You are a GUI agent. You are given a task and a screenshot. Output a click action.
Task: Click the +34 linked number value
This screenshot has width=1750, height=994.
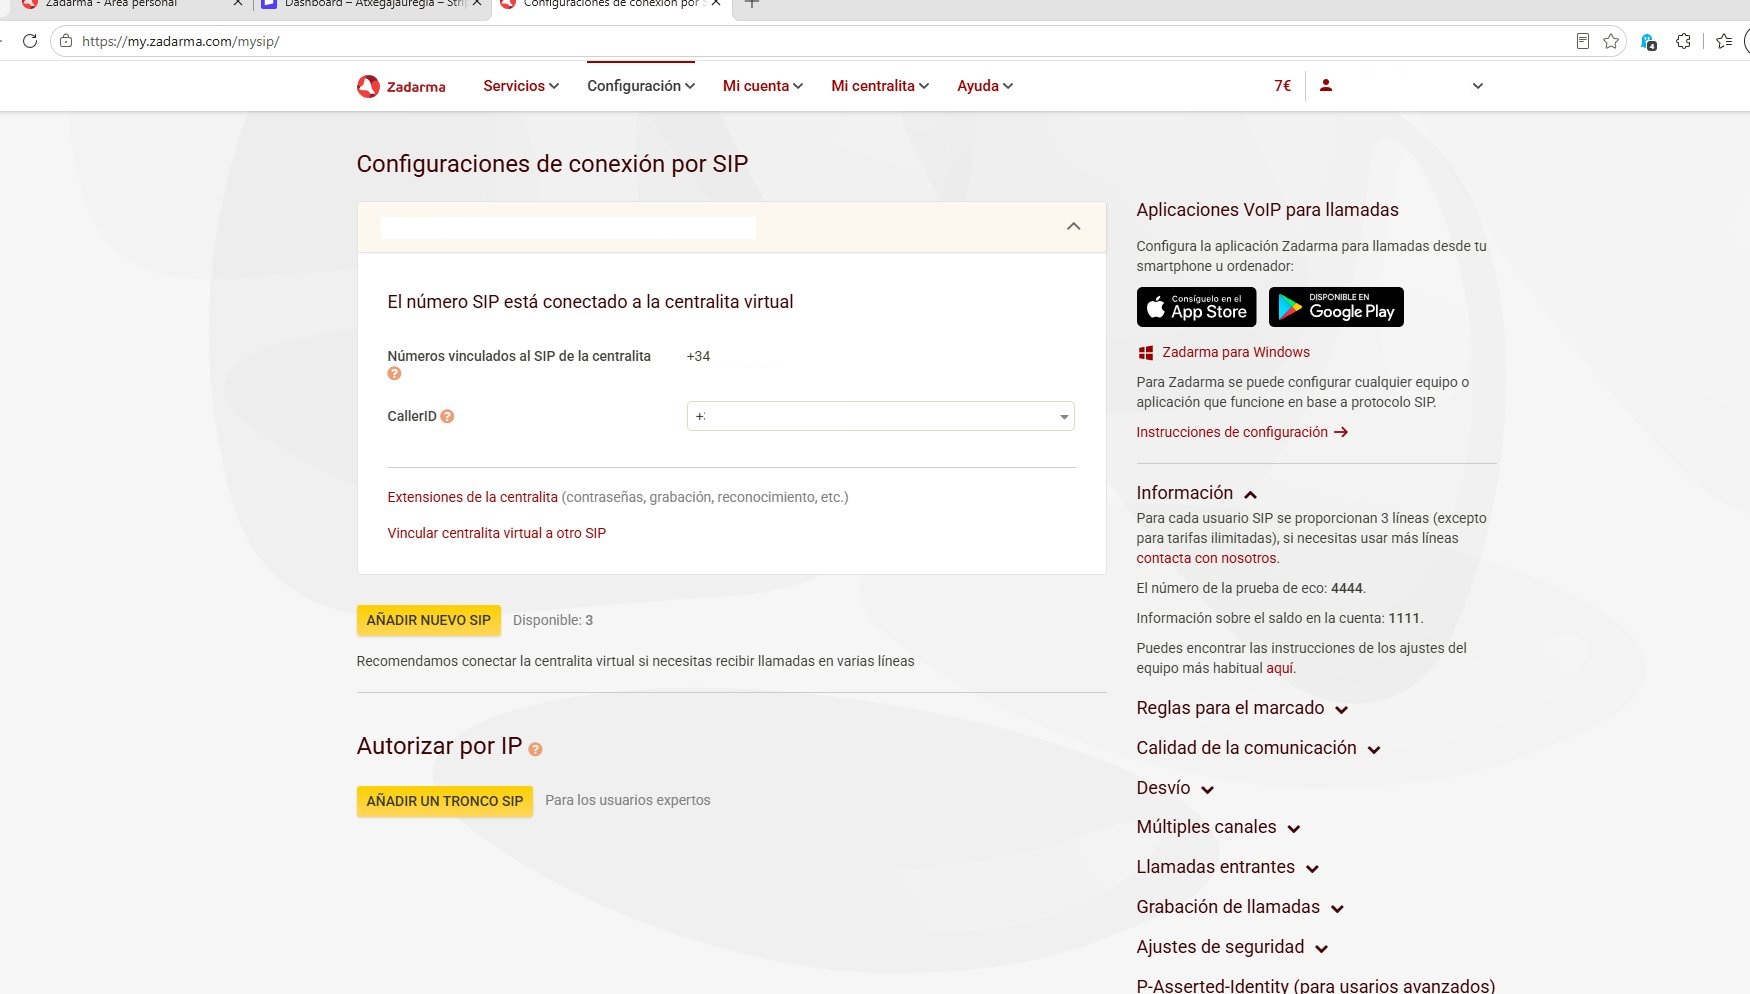(x=698, y=356)
